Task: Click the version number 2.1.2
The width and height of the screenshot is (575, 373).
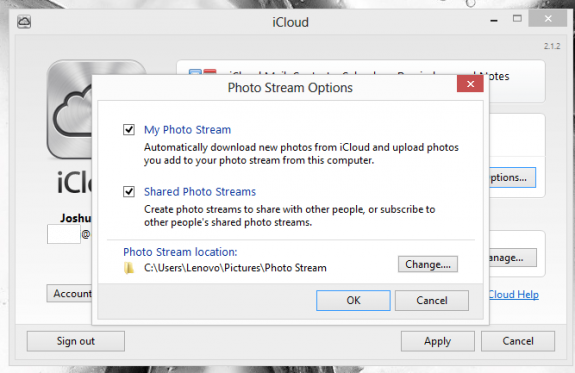Action: (x=552, y=46)
